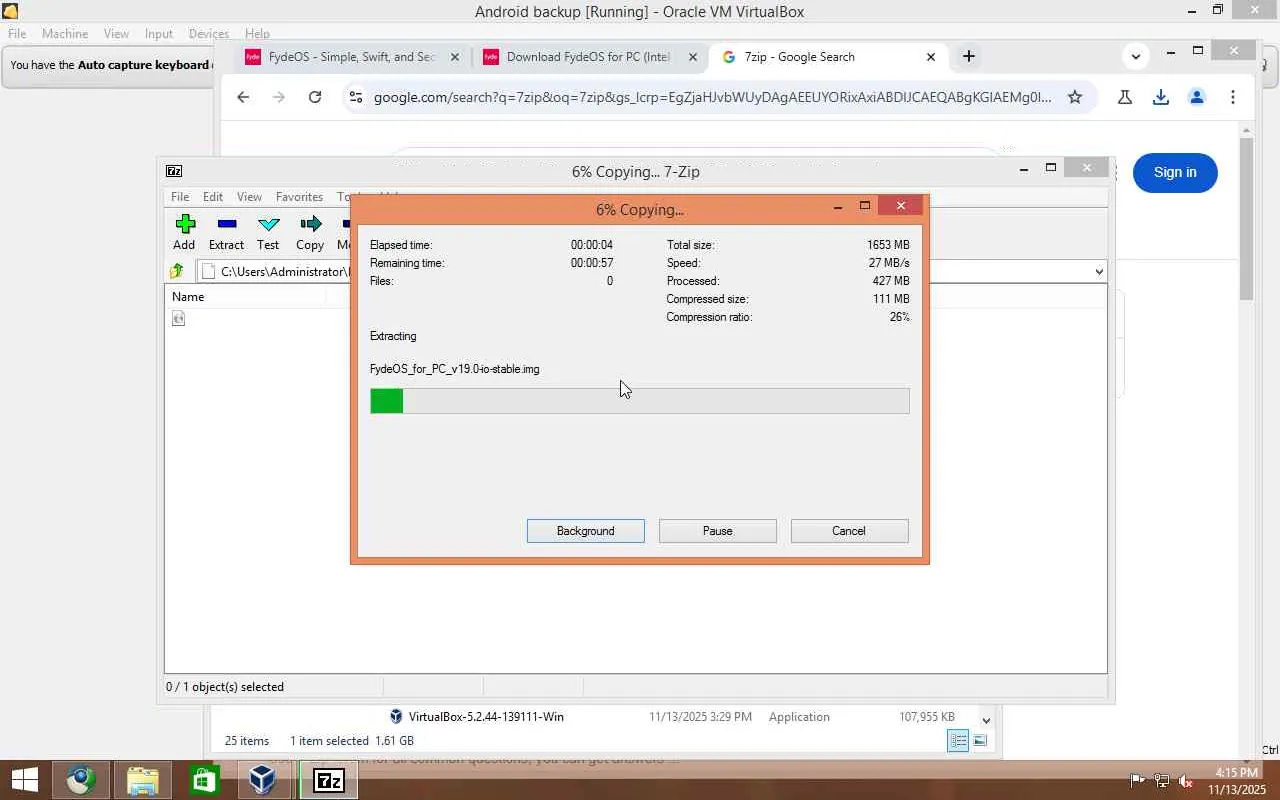This screenshot has width=1280, height=800.
Task: Bookmark this page with the star icon
Action: tap(1075, 97)
